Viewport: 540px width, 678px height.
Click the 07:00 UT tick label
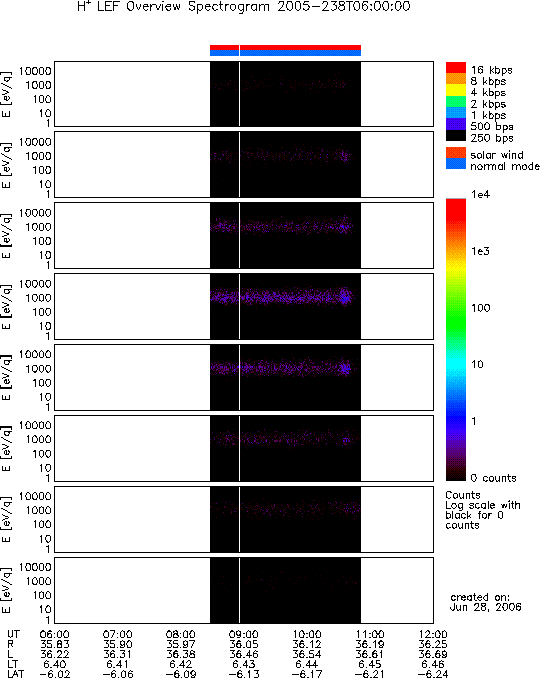pyautogui.click(x=118, y=634)
